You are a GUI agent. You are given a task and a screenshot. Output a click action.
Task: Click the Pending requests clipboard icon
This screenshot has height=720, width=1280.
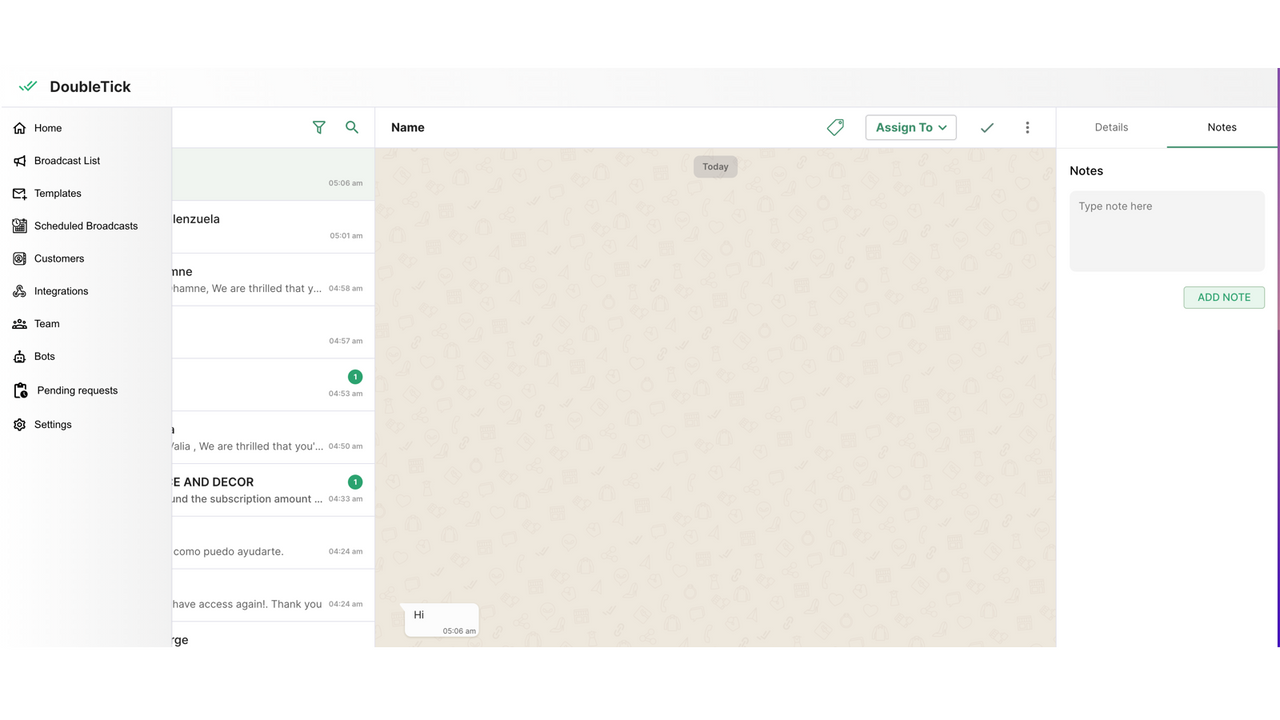click(19, 390)
